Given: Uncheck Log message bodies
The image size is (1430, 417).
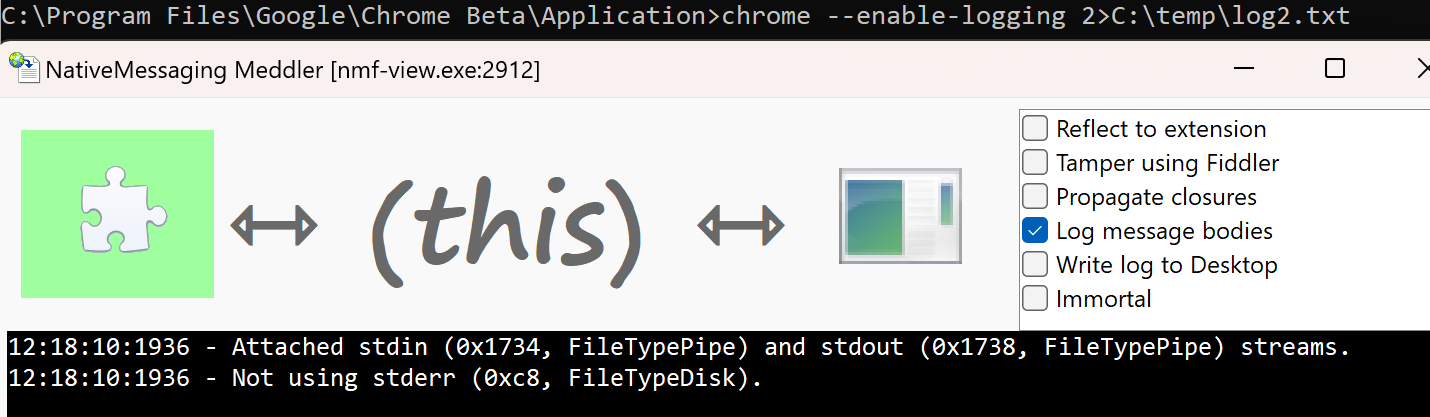Looking at the screenshot, I should pyautogui.click(x=1035, y=231).
